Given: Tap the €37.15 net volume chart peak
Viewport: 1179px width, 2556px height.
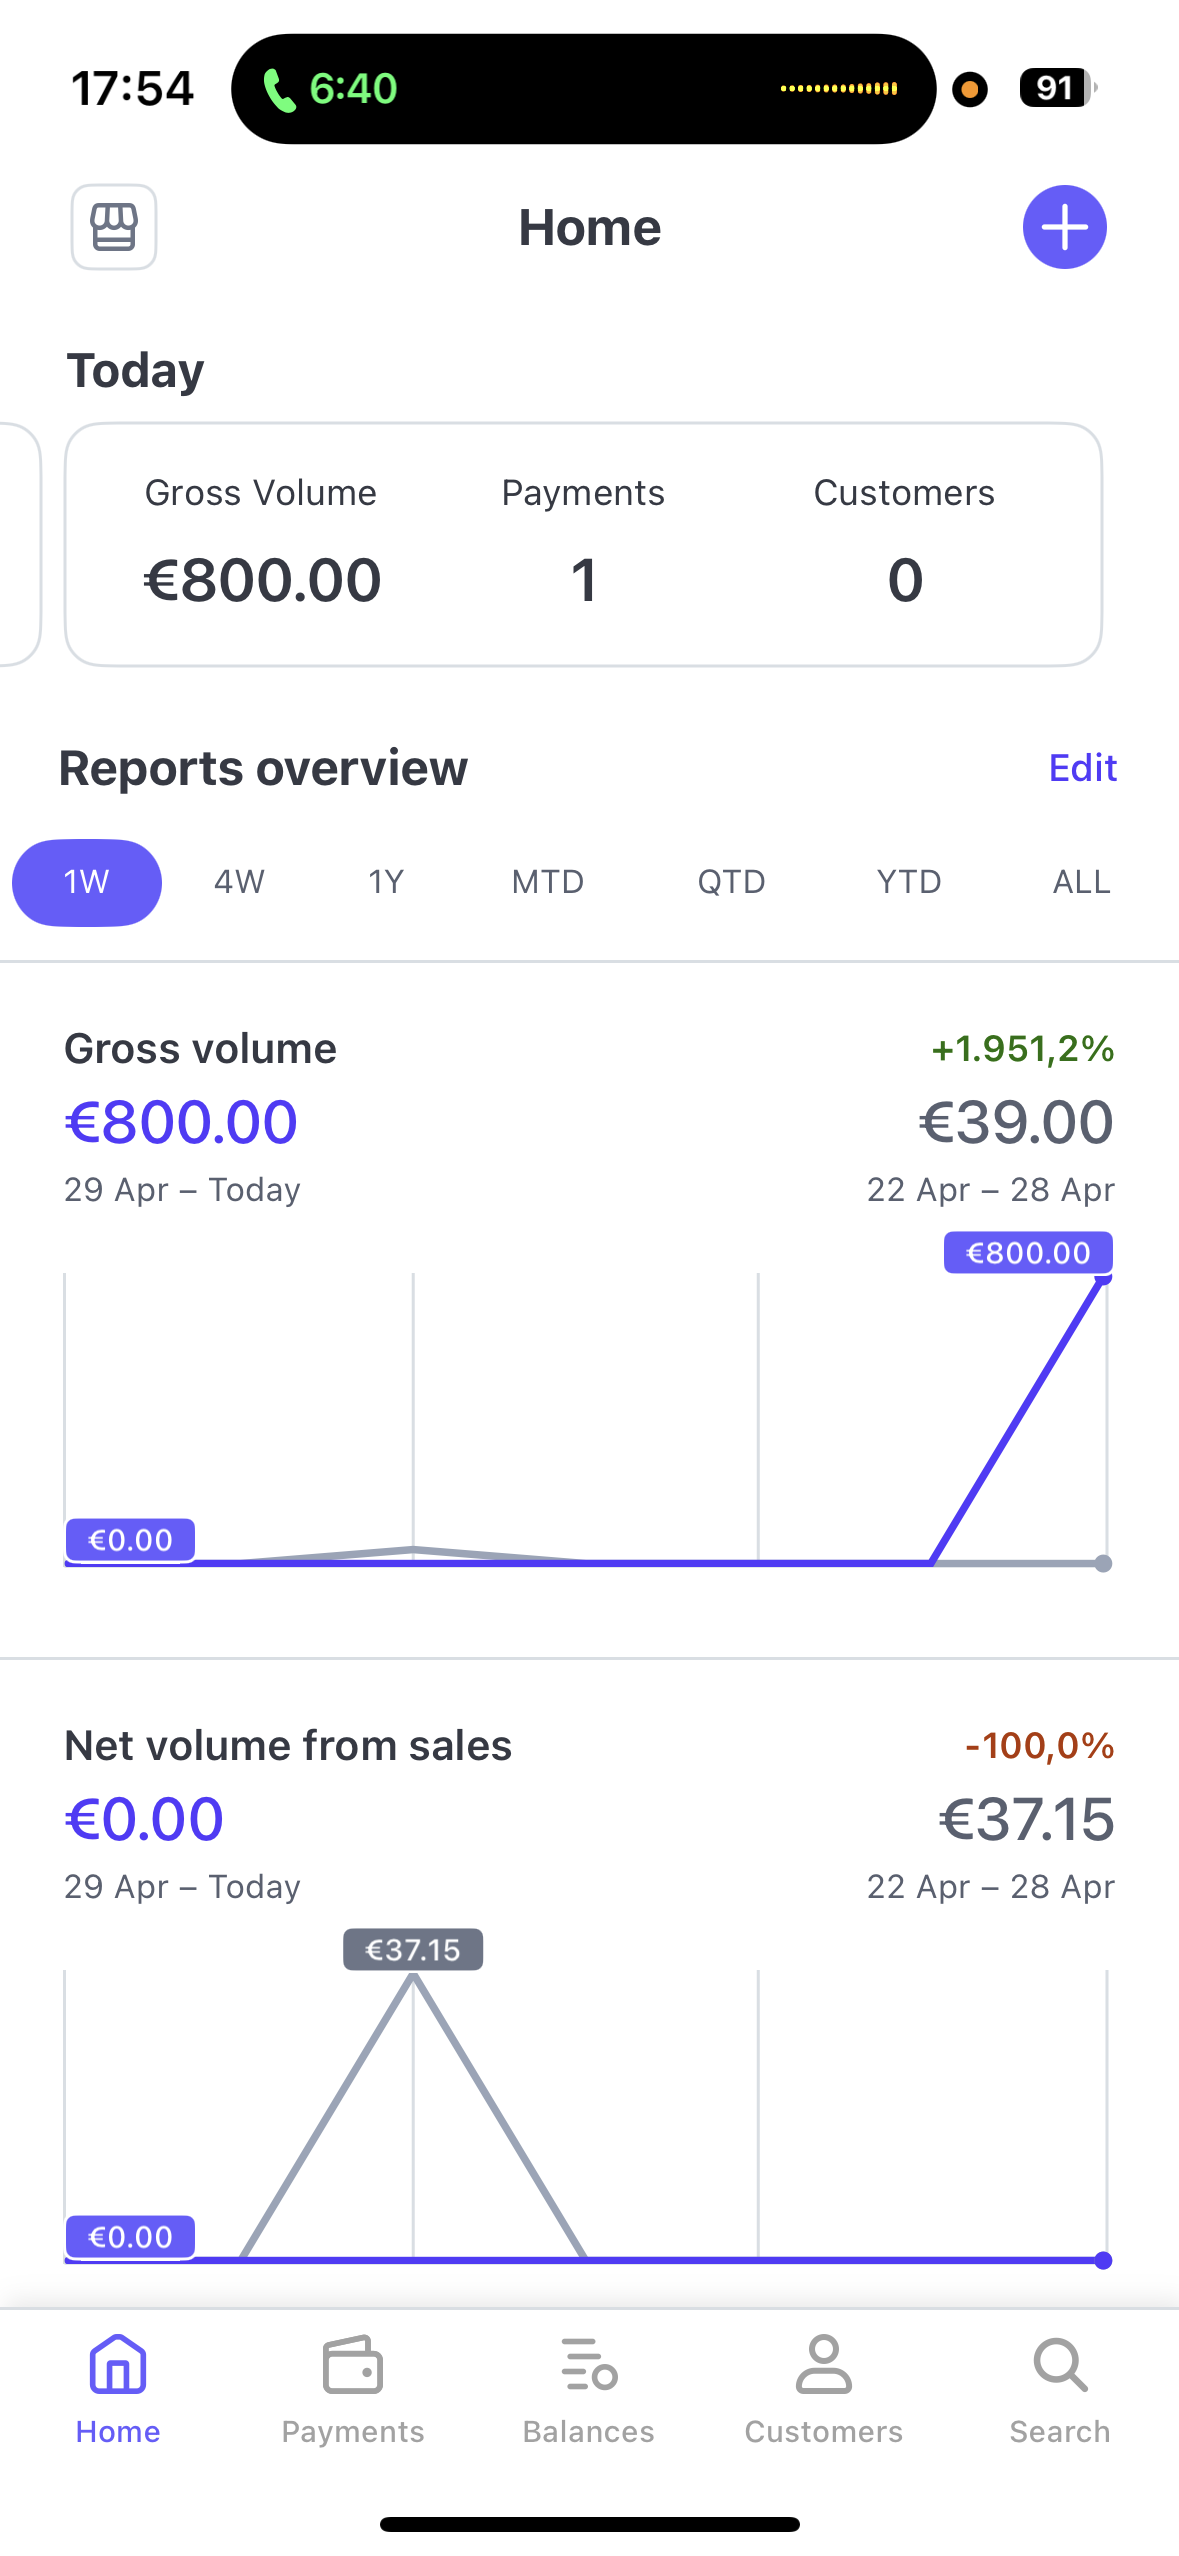Looking at the screenshot, I should (x=413, y=1976).
